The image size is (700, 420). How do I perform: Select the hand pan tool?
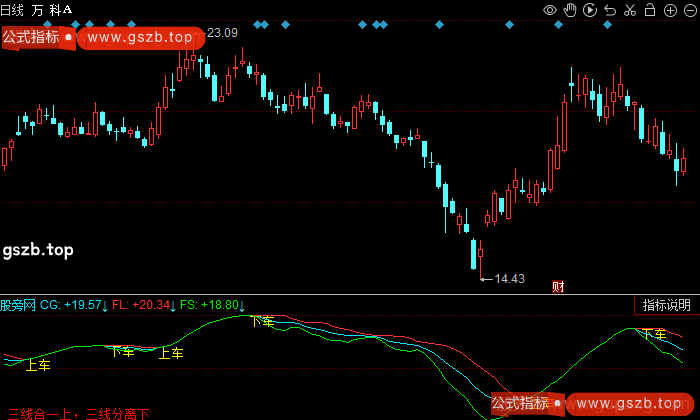pos(570,10)
